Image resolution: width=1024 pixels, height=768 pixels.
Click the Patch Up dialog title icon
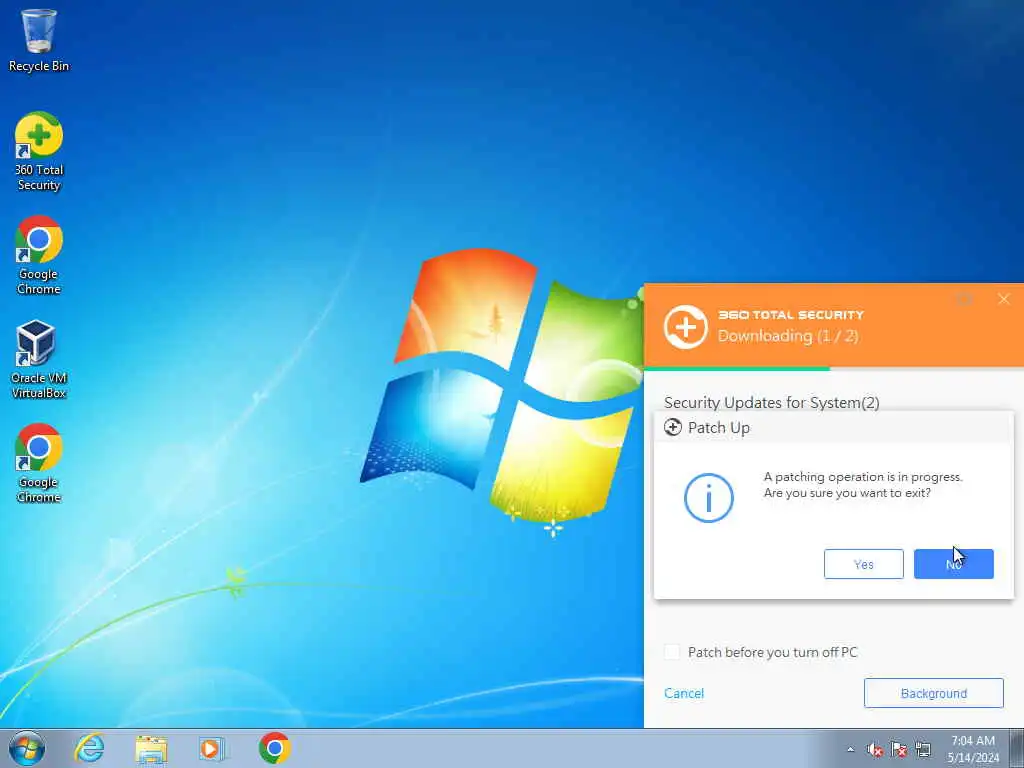coord(673,428)
